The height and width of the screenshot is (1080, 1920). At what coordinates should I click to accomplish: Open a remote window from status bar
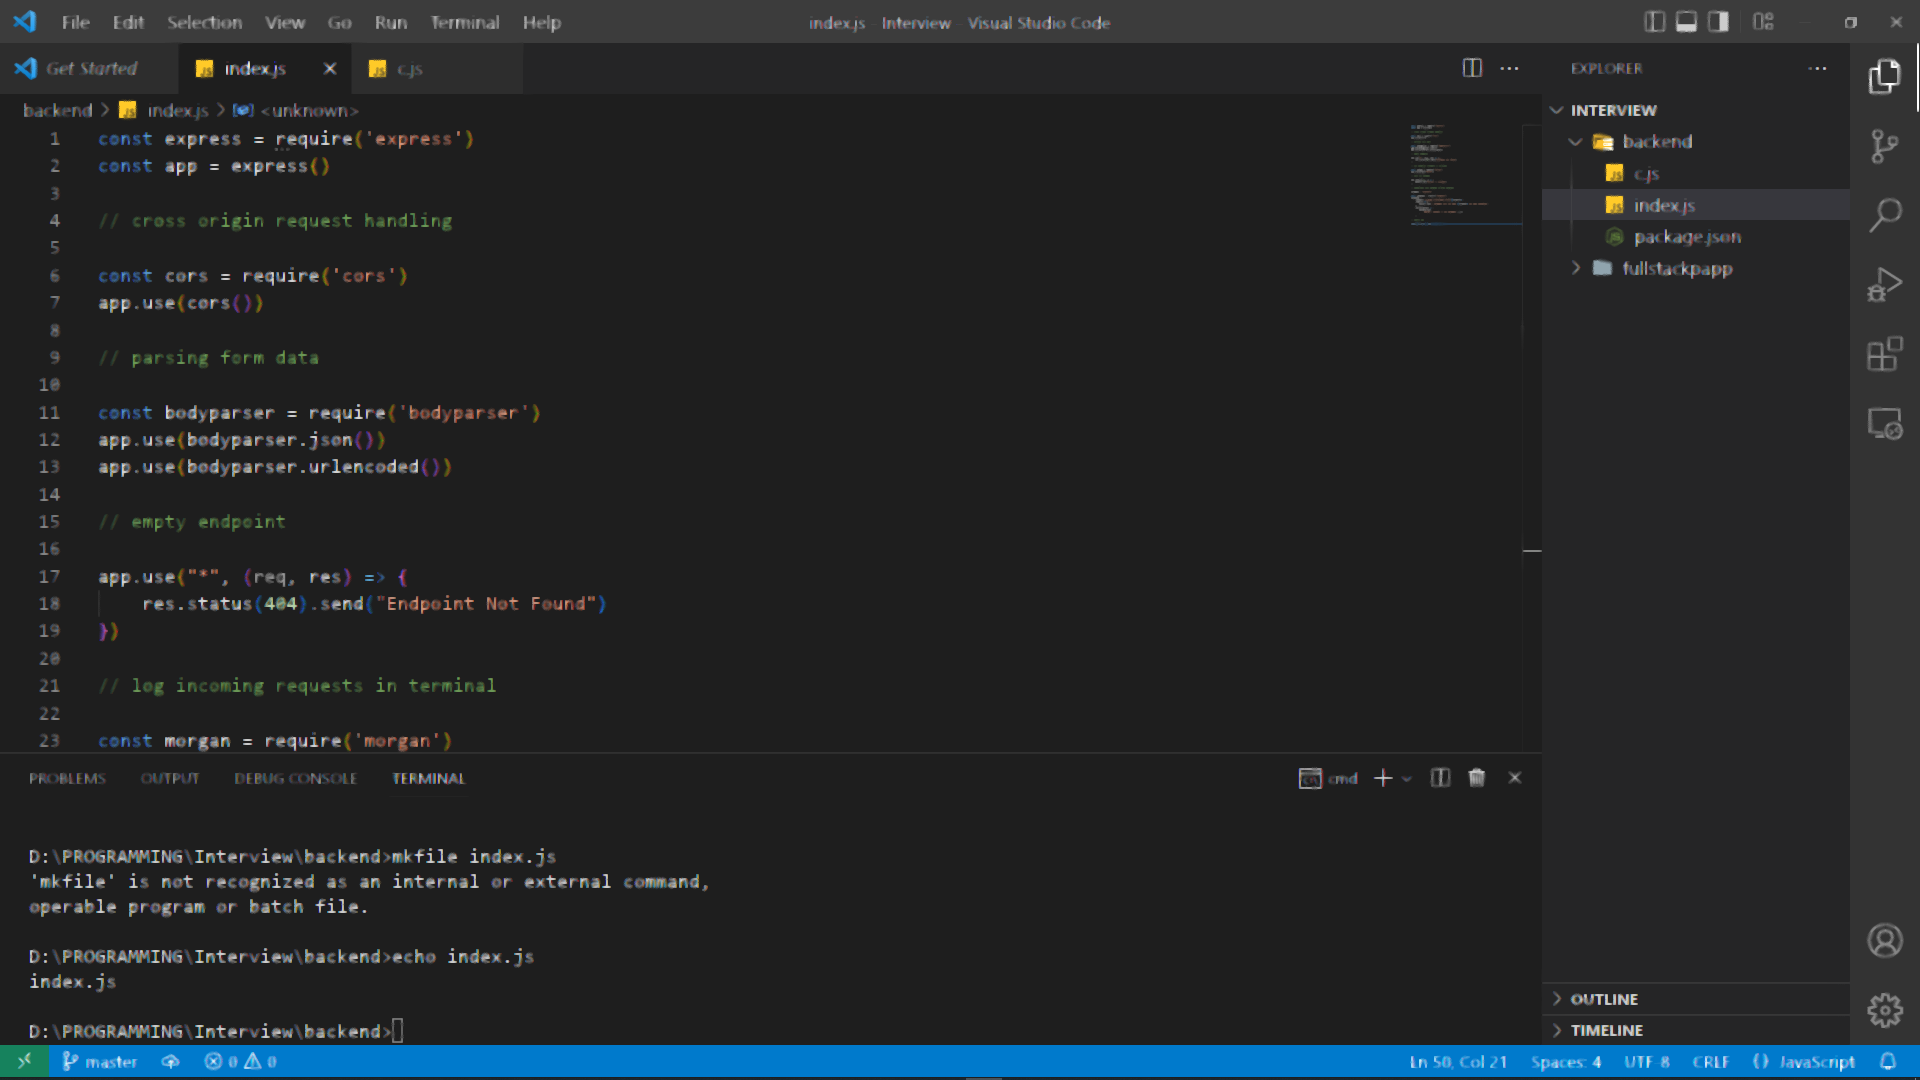click(24, 1062)
